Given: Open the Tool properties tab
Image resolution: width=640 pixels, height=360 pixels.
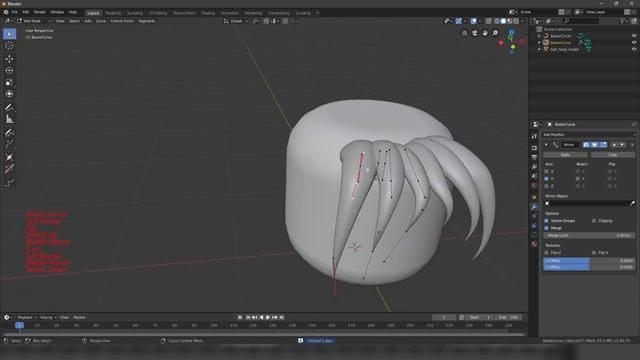Looking at the screenshot, I should pyautogui.click(x=534, y=136).
